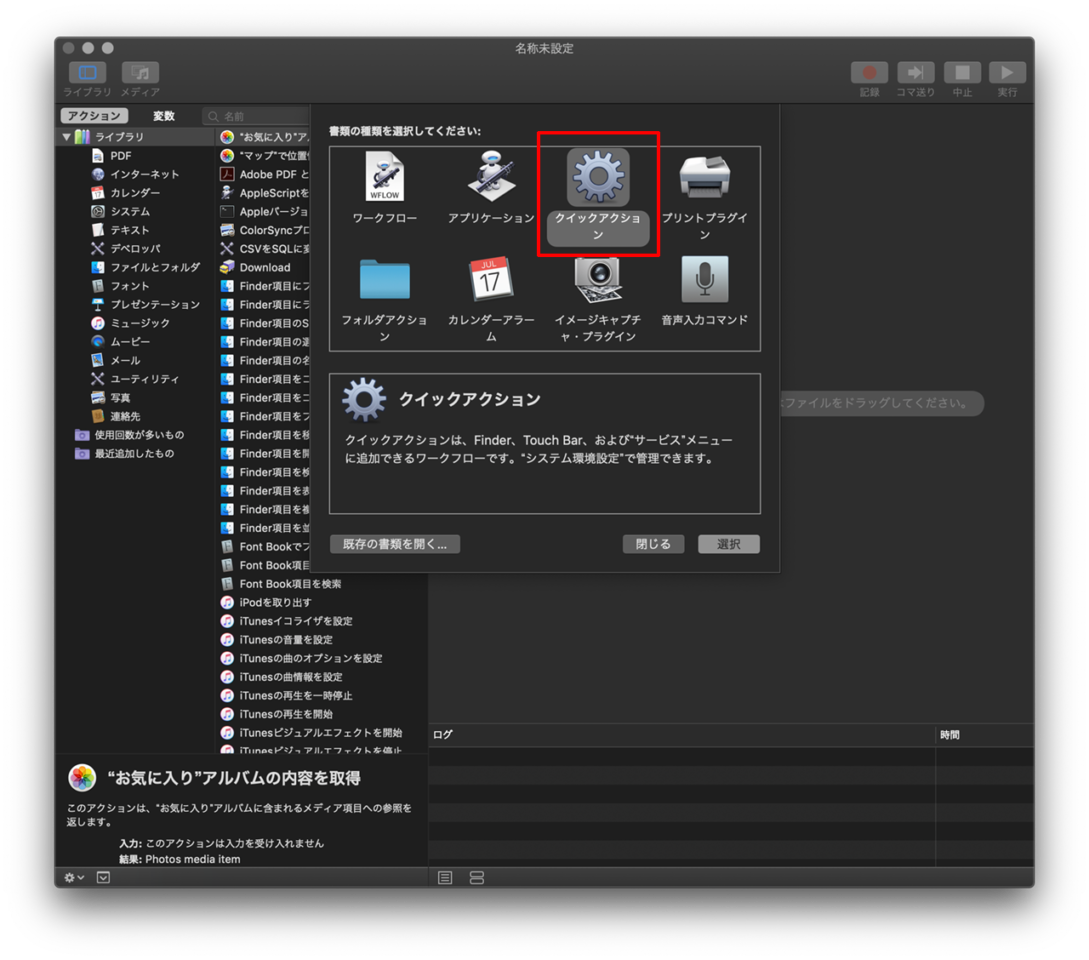Collapse the ライブラリ disclosure triangle

pos(67,137)
